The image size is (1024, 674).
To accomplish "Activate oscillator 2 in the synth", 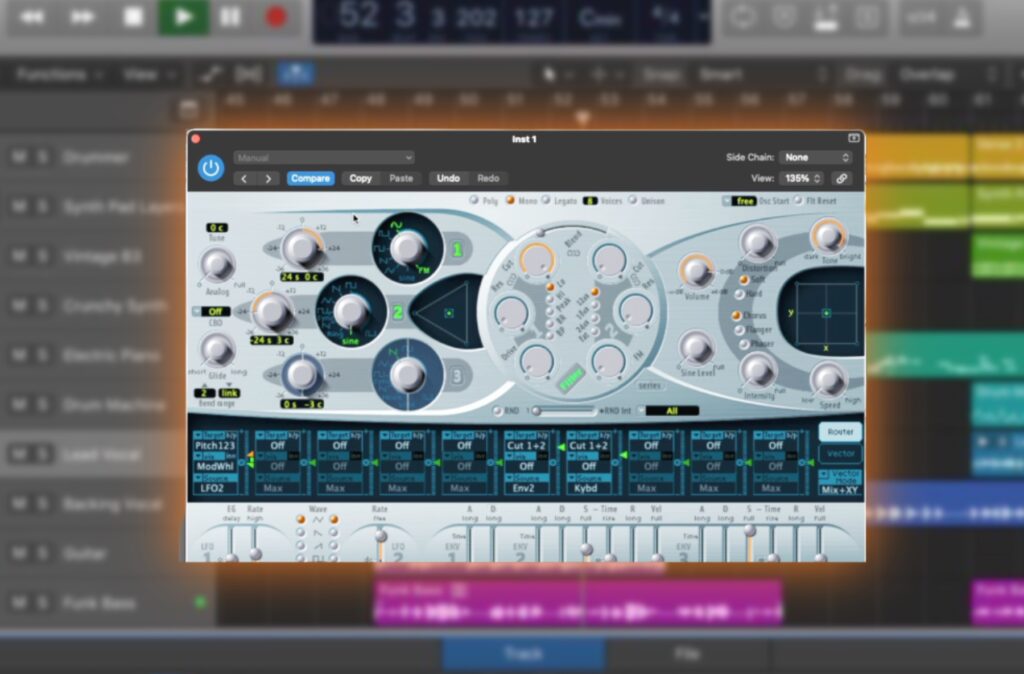I will point(396,310).
